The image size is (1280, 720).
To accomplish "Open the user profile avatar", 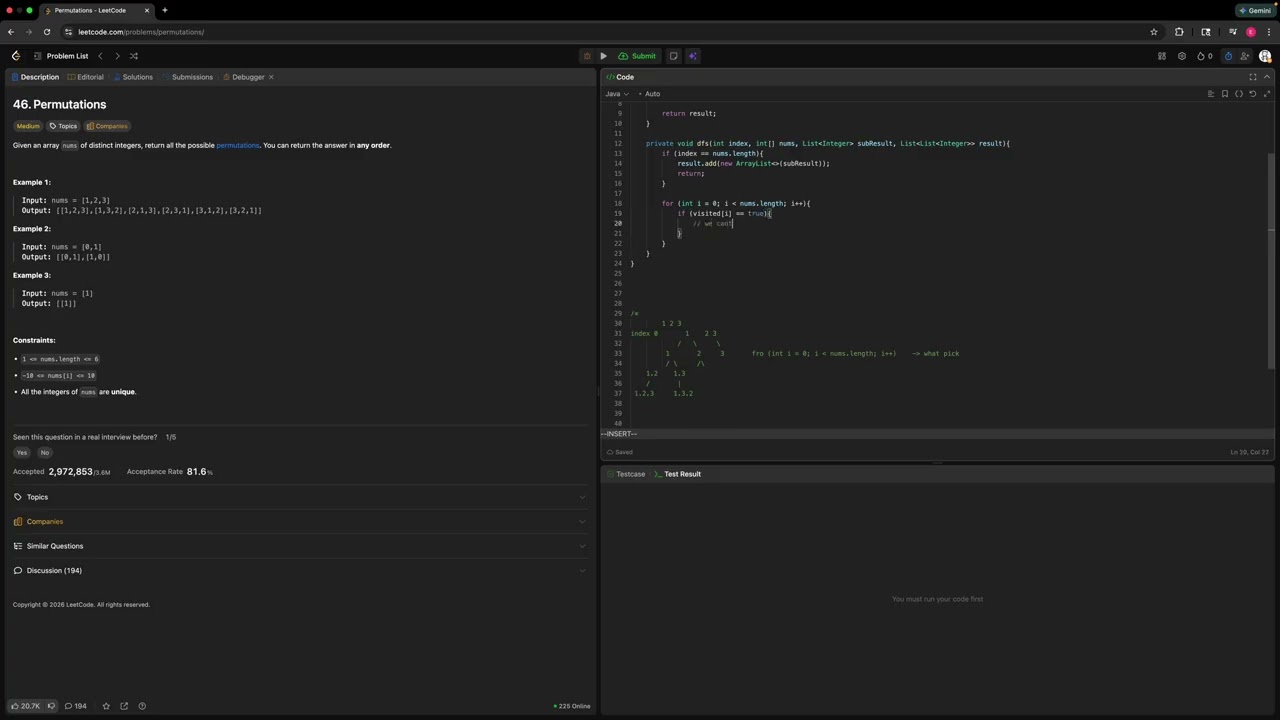I will (1265, 56).
